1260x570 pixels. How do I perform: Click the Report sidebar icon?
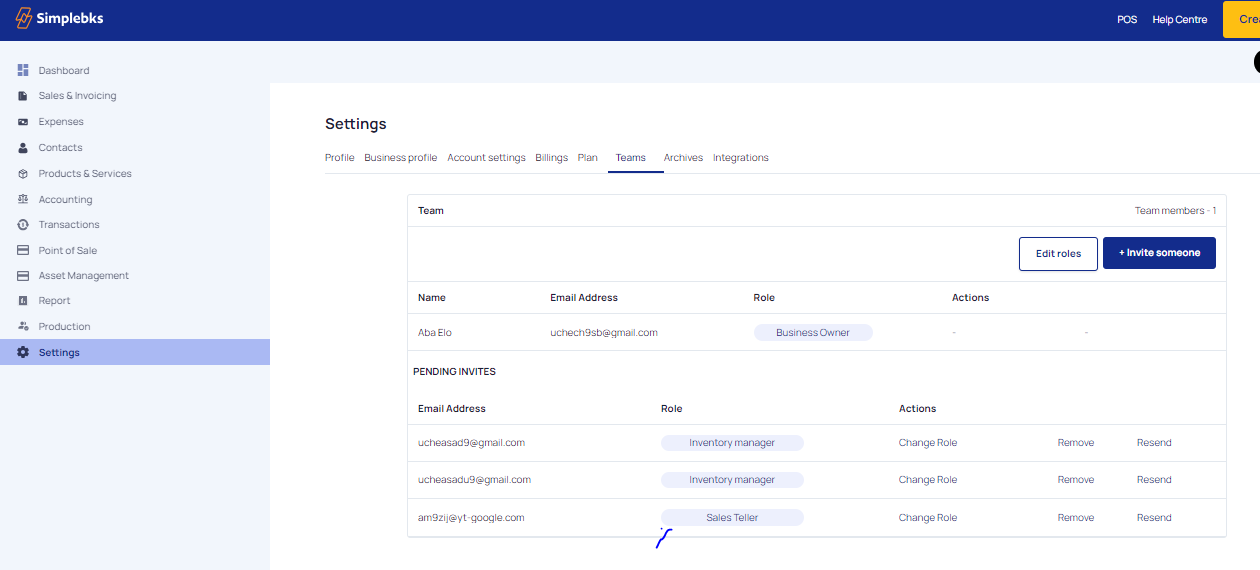[23, 301]
